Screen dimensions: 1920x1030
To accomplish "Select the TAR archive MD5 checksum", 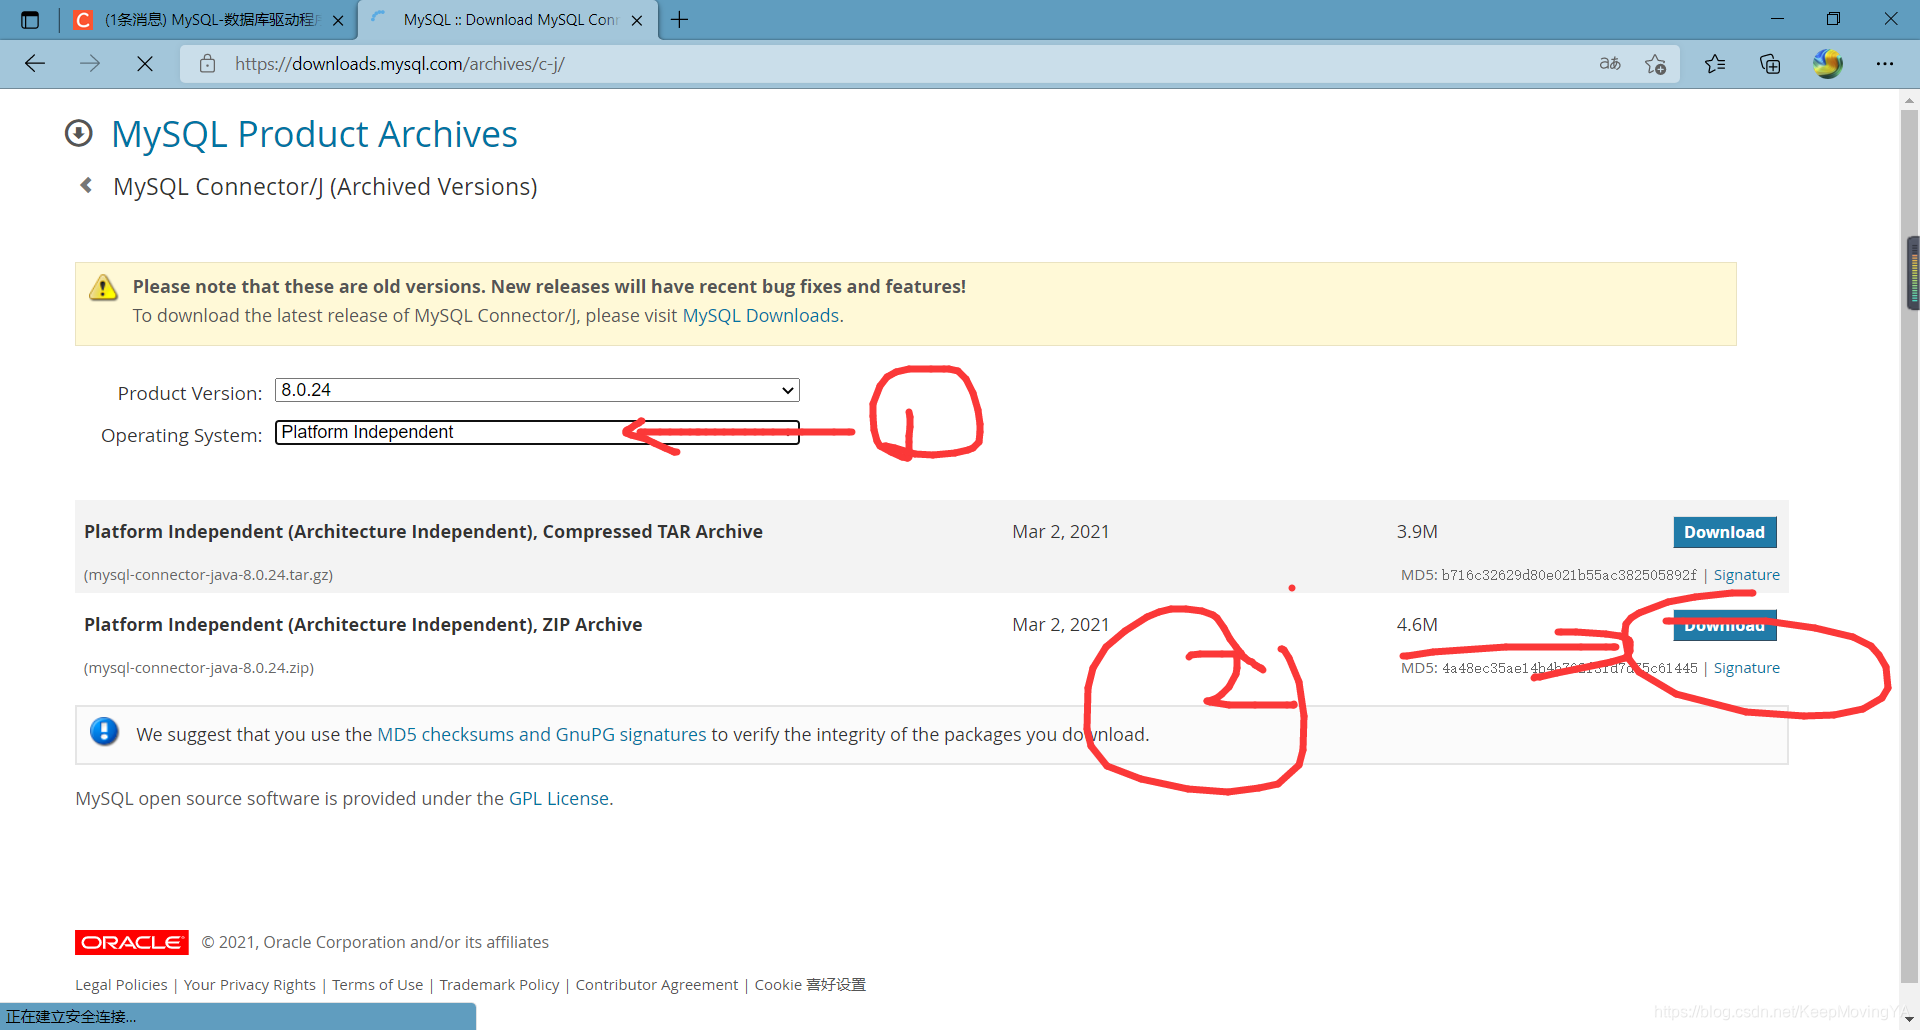I will (x=1569, y=575).
